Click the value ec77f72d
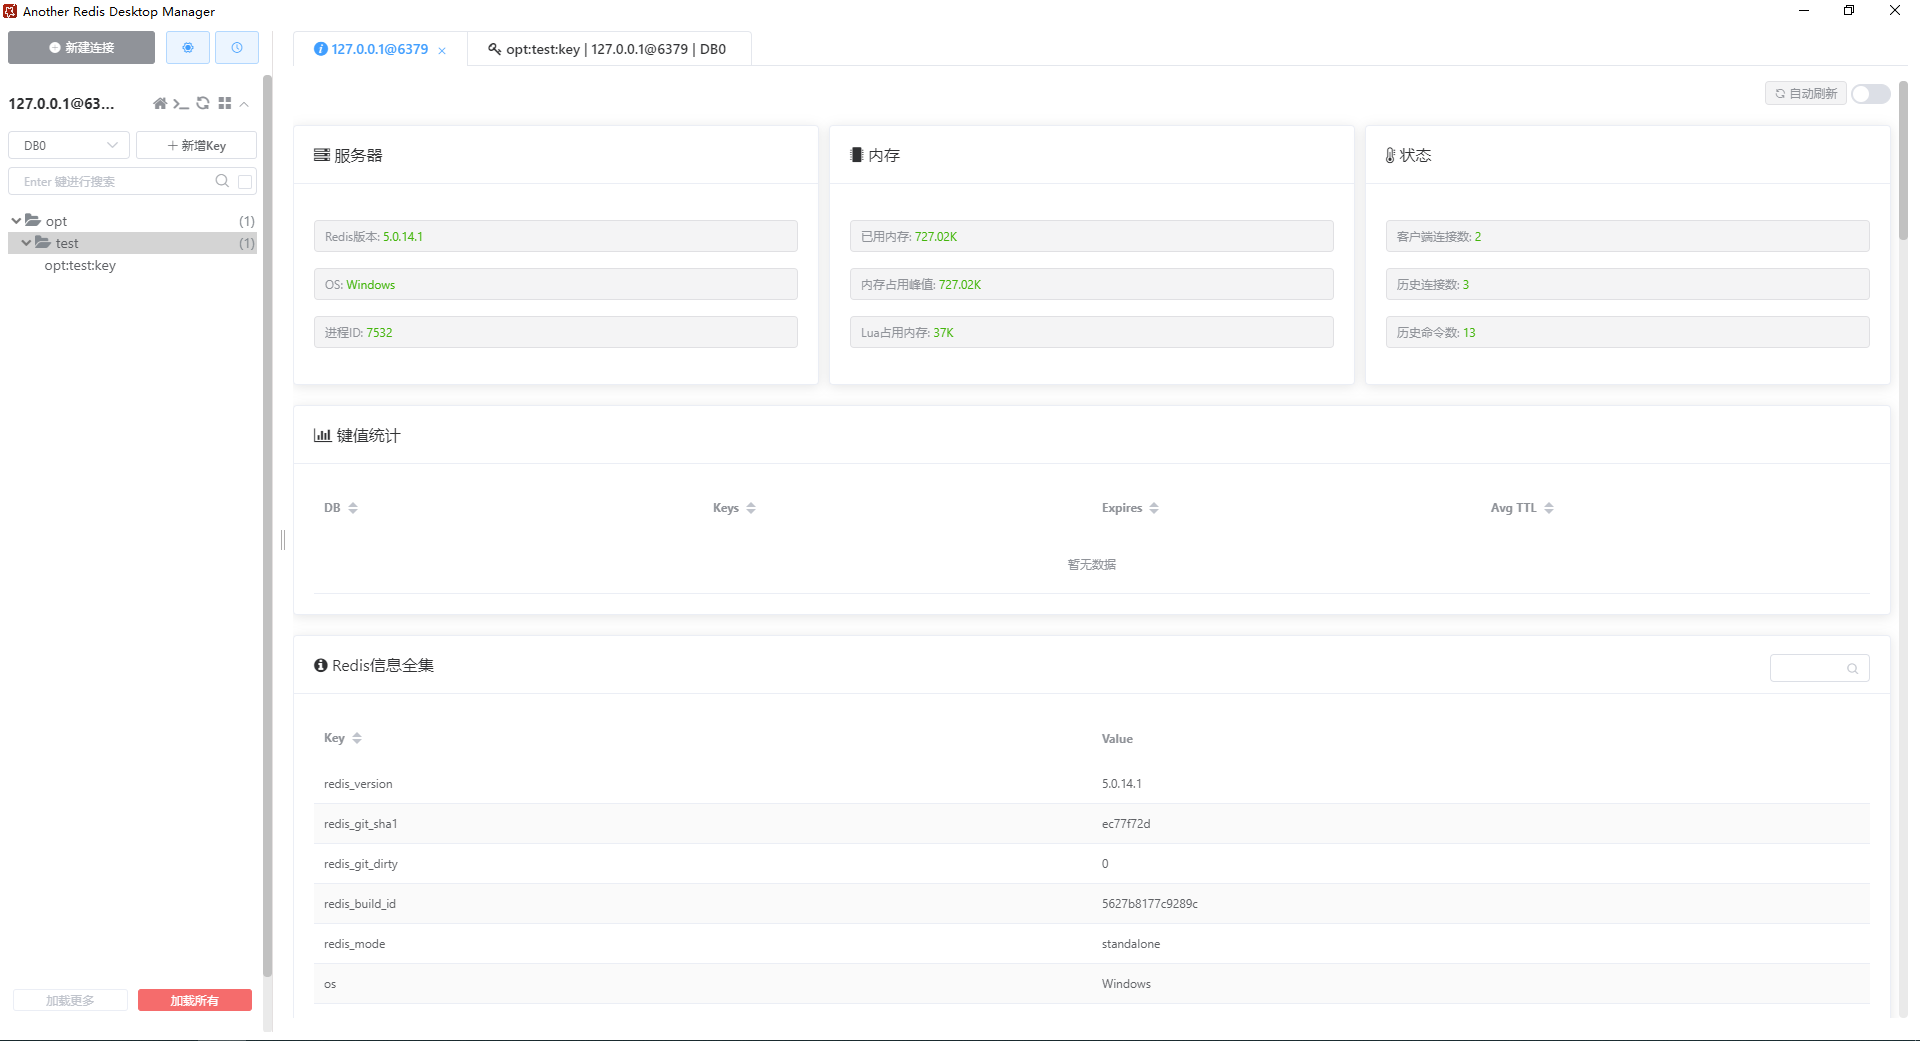This screenshot has width=1920, height=1041. click(1126, 824)
